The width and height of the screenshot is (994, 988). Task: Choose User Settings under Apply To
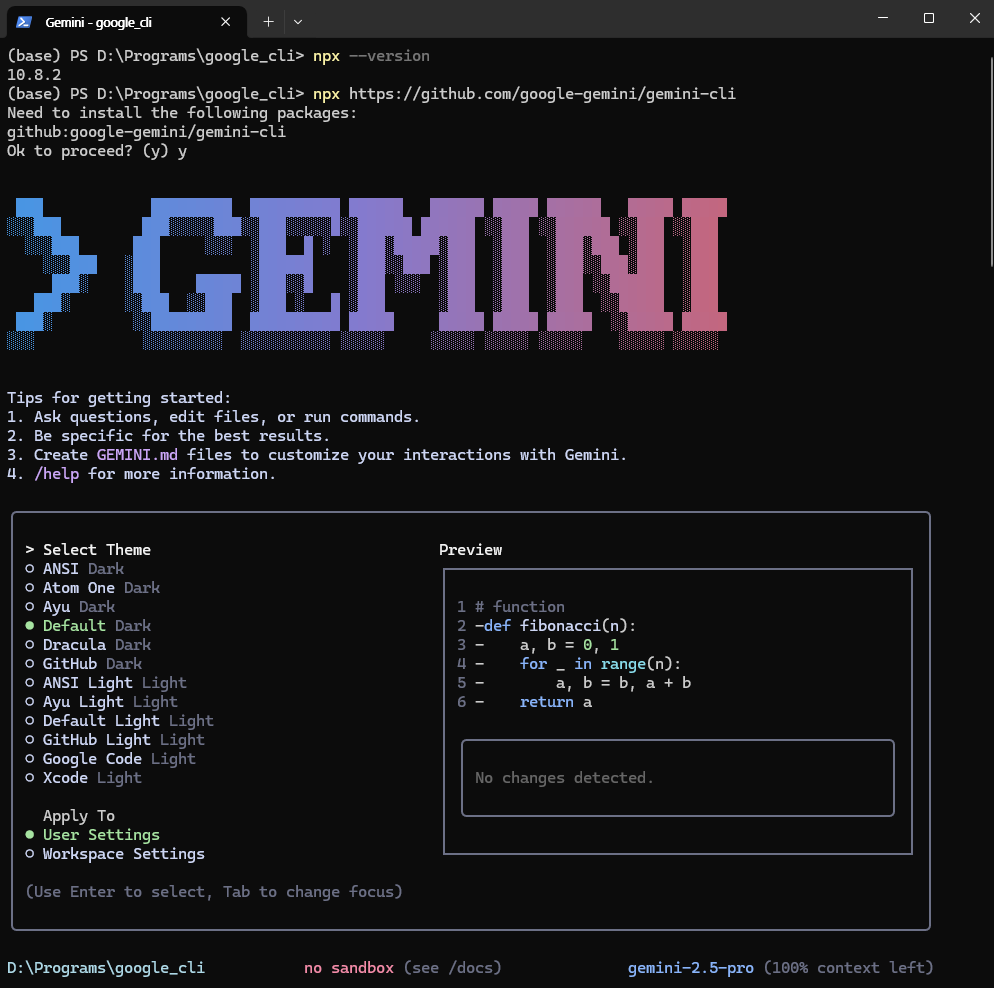point(93,835)
